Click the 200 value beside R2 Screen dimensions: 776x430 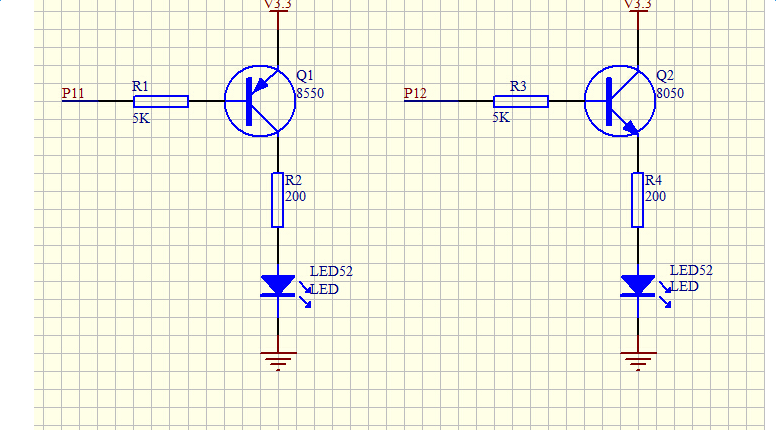(295, 196)
